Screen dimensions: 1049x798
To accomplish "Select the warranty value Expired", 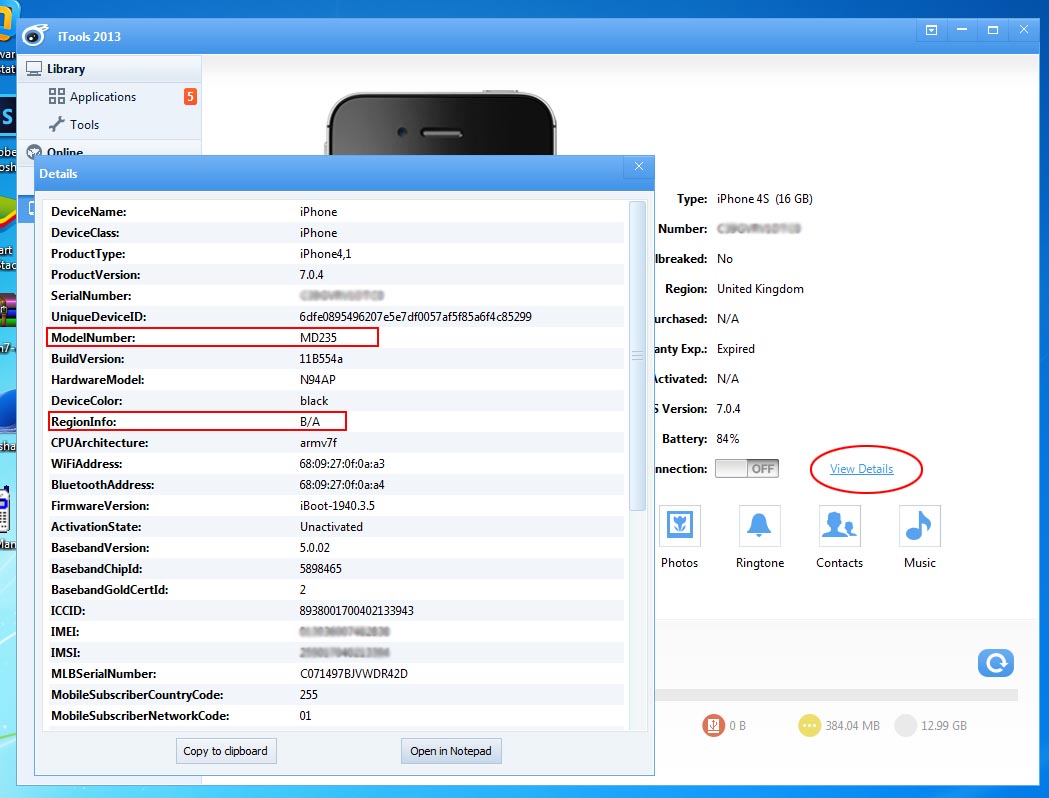I will click(736, 349).
